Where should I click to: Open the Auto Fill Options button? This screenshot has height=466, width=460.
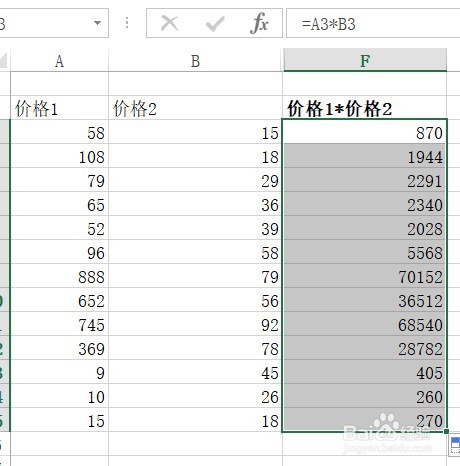click(455, 445)
